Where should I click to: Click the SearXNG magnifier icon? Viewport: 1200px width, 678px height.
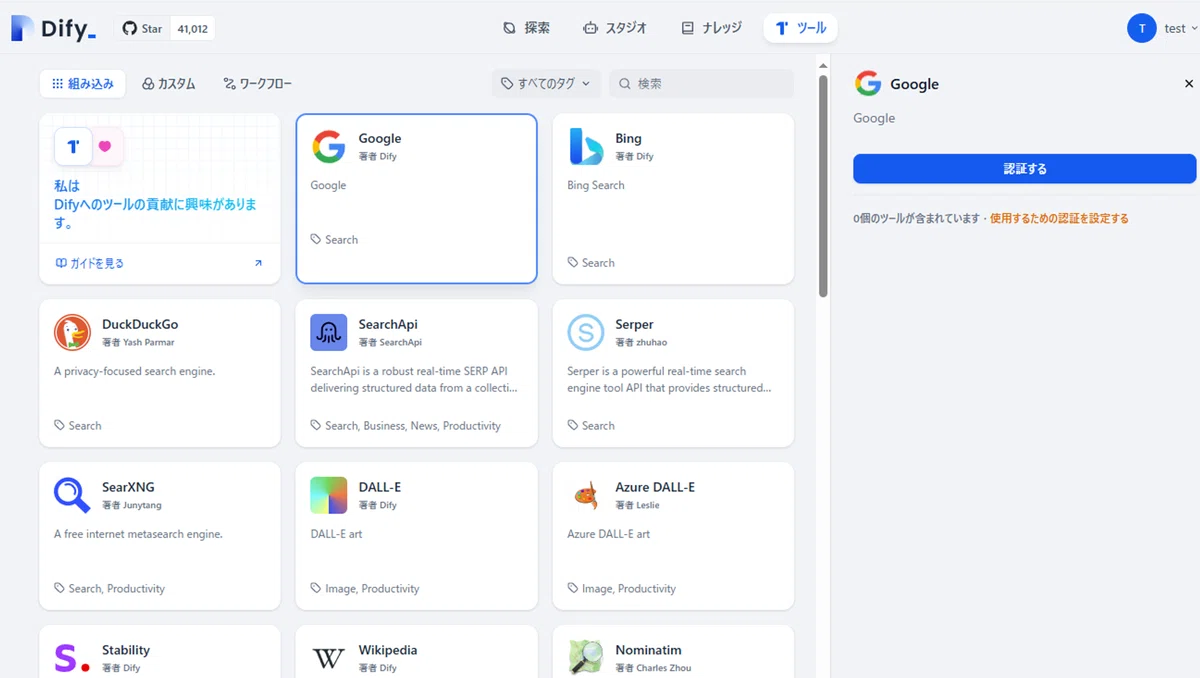tap(72, 495)
